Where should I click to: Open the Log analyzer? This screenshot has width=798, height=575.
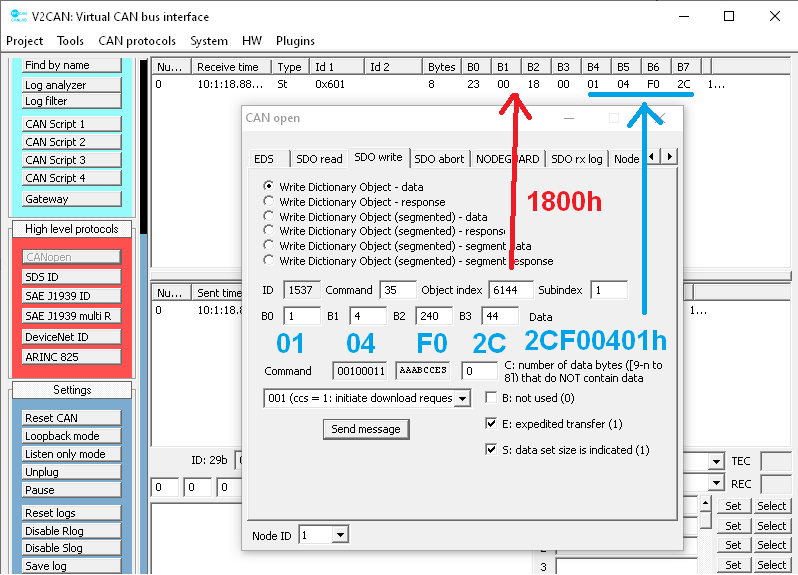71,85
